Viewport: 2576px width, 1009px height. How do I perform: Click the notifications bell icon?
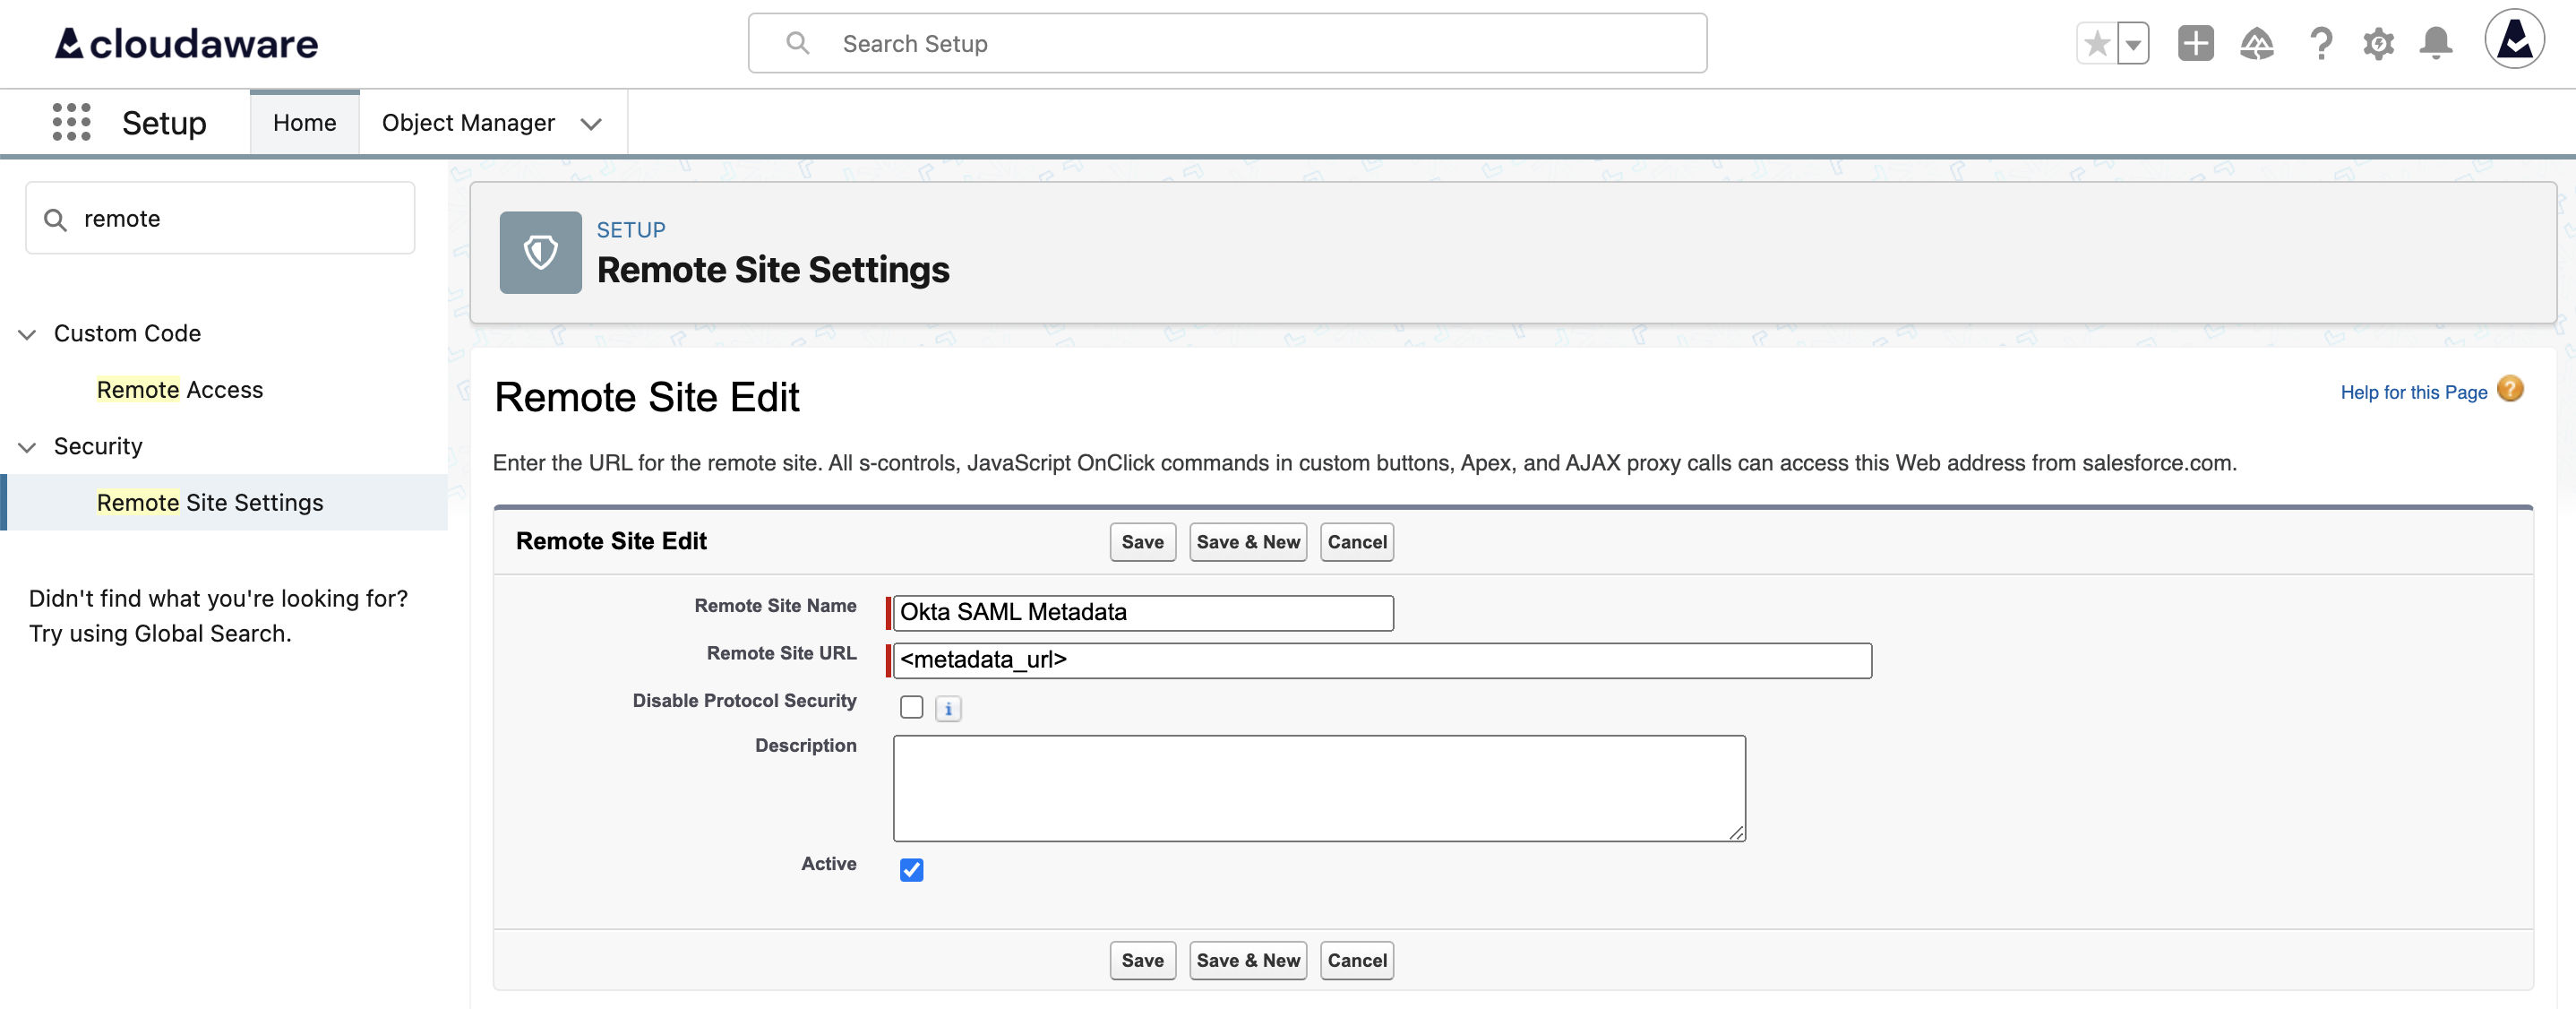2436,43
